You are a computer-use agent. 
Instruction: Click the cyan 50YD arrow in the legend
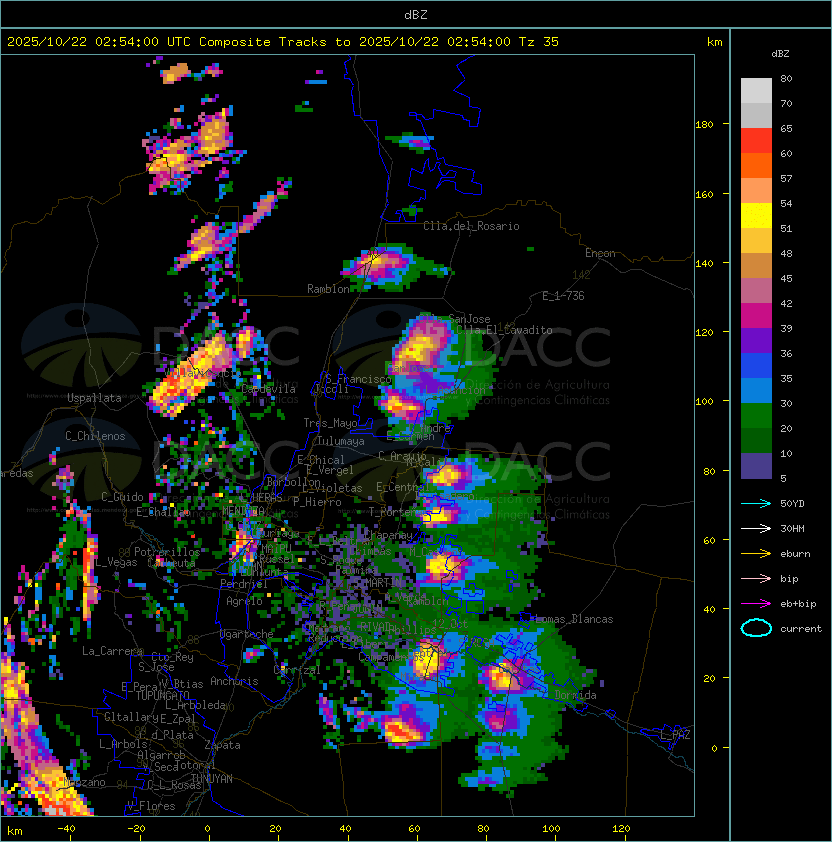pyautogui.click(x=756, y=504)
